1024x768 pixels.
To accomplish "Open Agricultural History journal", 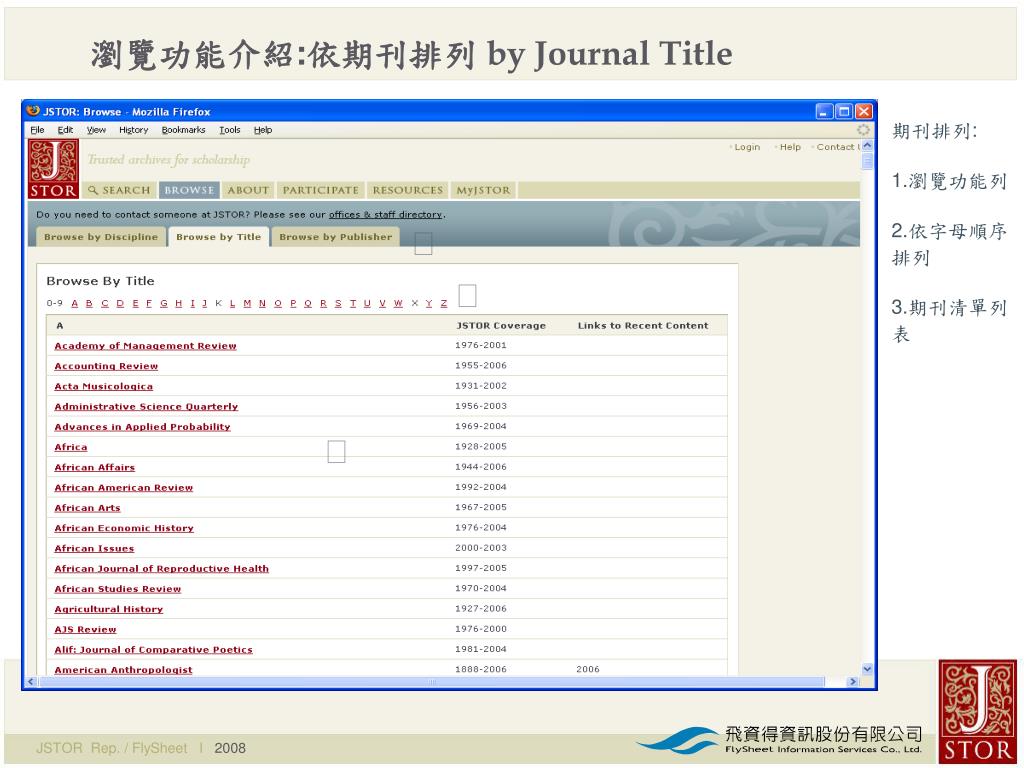I will 108,609.
